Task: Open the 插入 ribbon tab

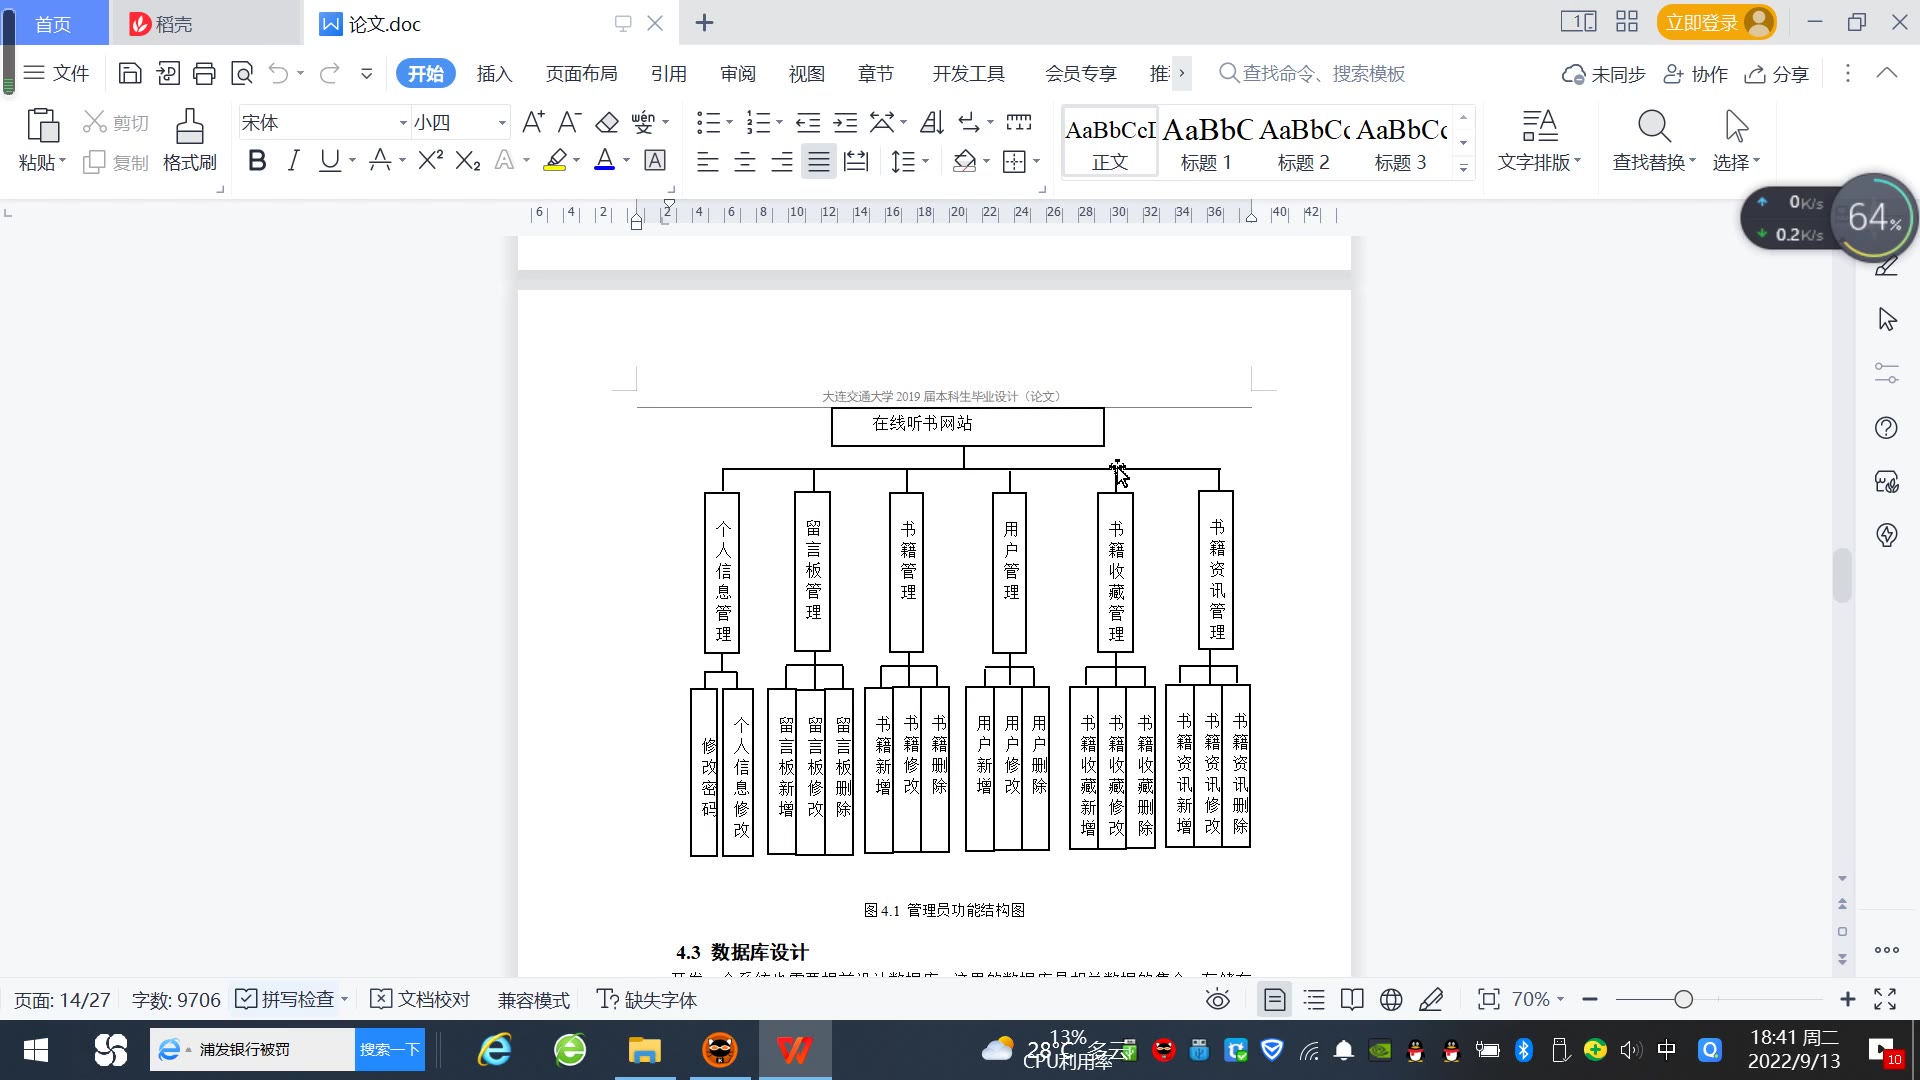Action: coord(494,74)
